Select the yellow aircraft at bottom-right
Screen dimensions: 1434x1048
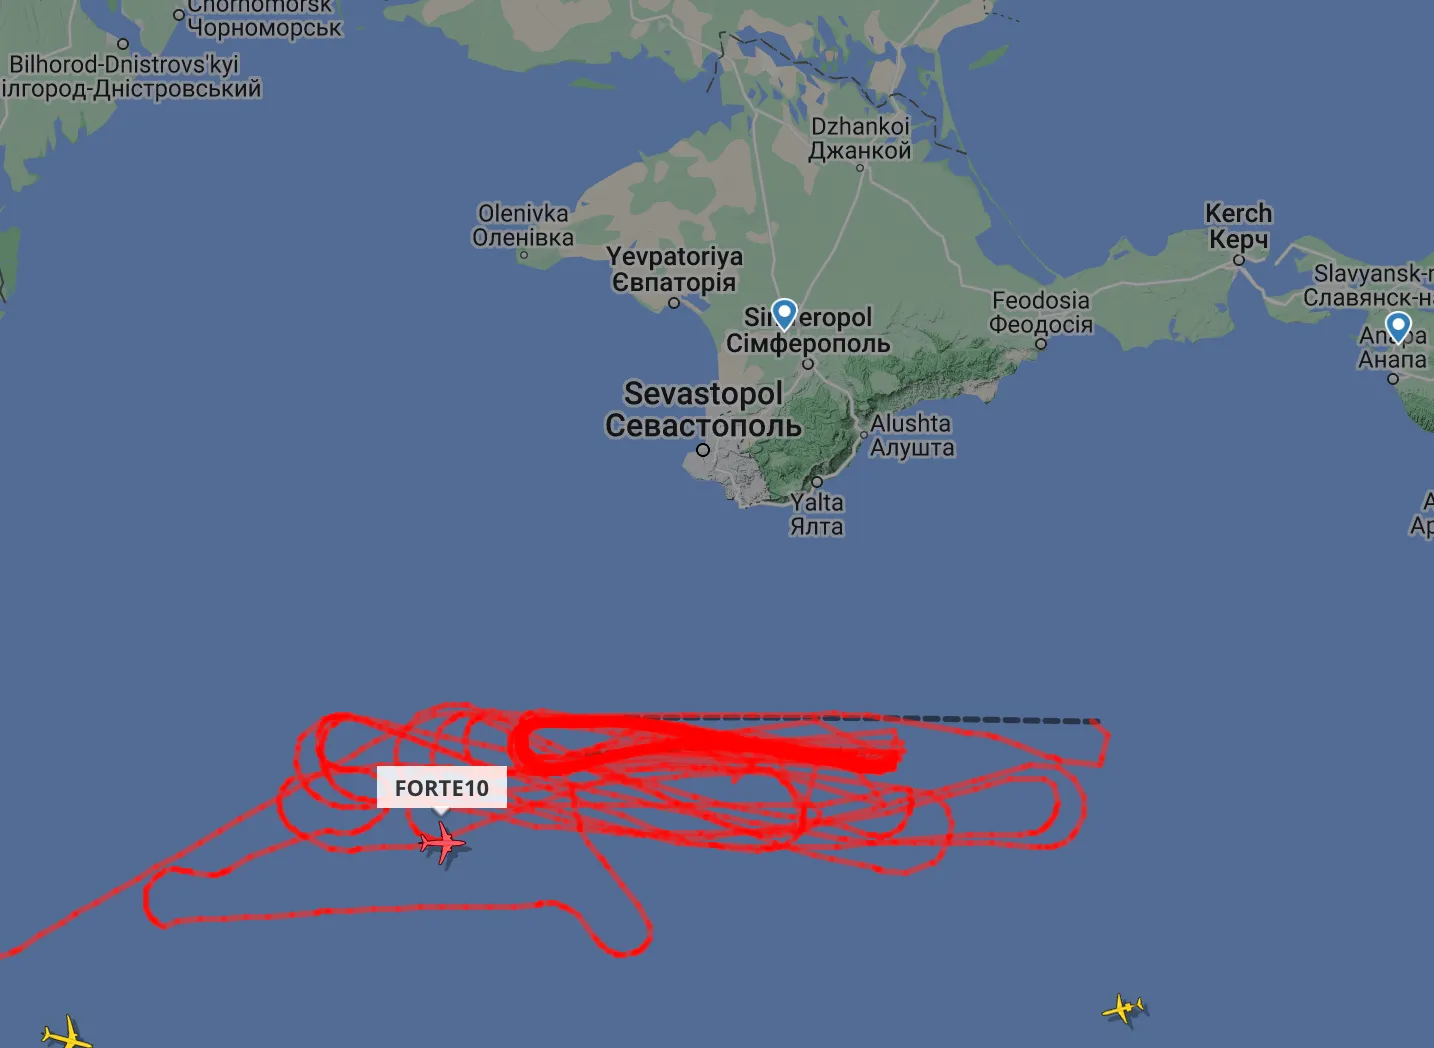coord(1124,1008)
